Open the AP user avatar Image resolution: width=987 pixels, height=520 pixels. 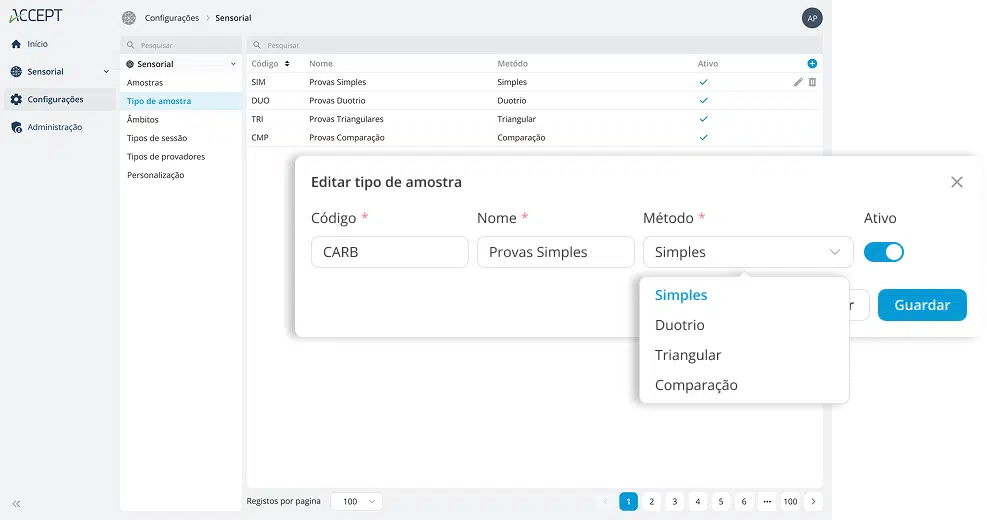812,18
